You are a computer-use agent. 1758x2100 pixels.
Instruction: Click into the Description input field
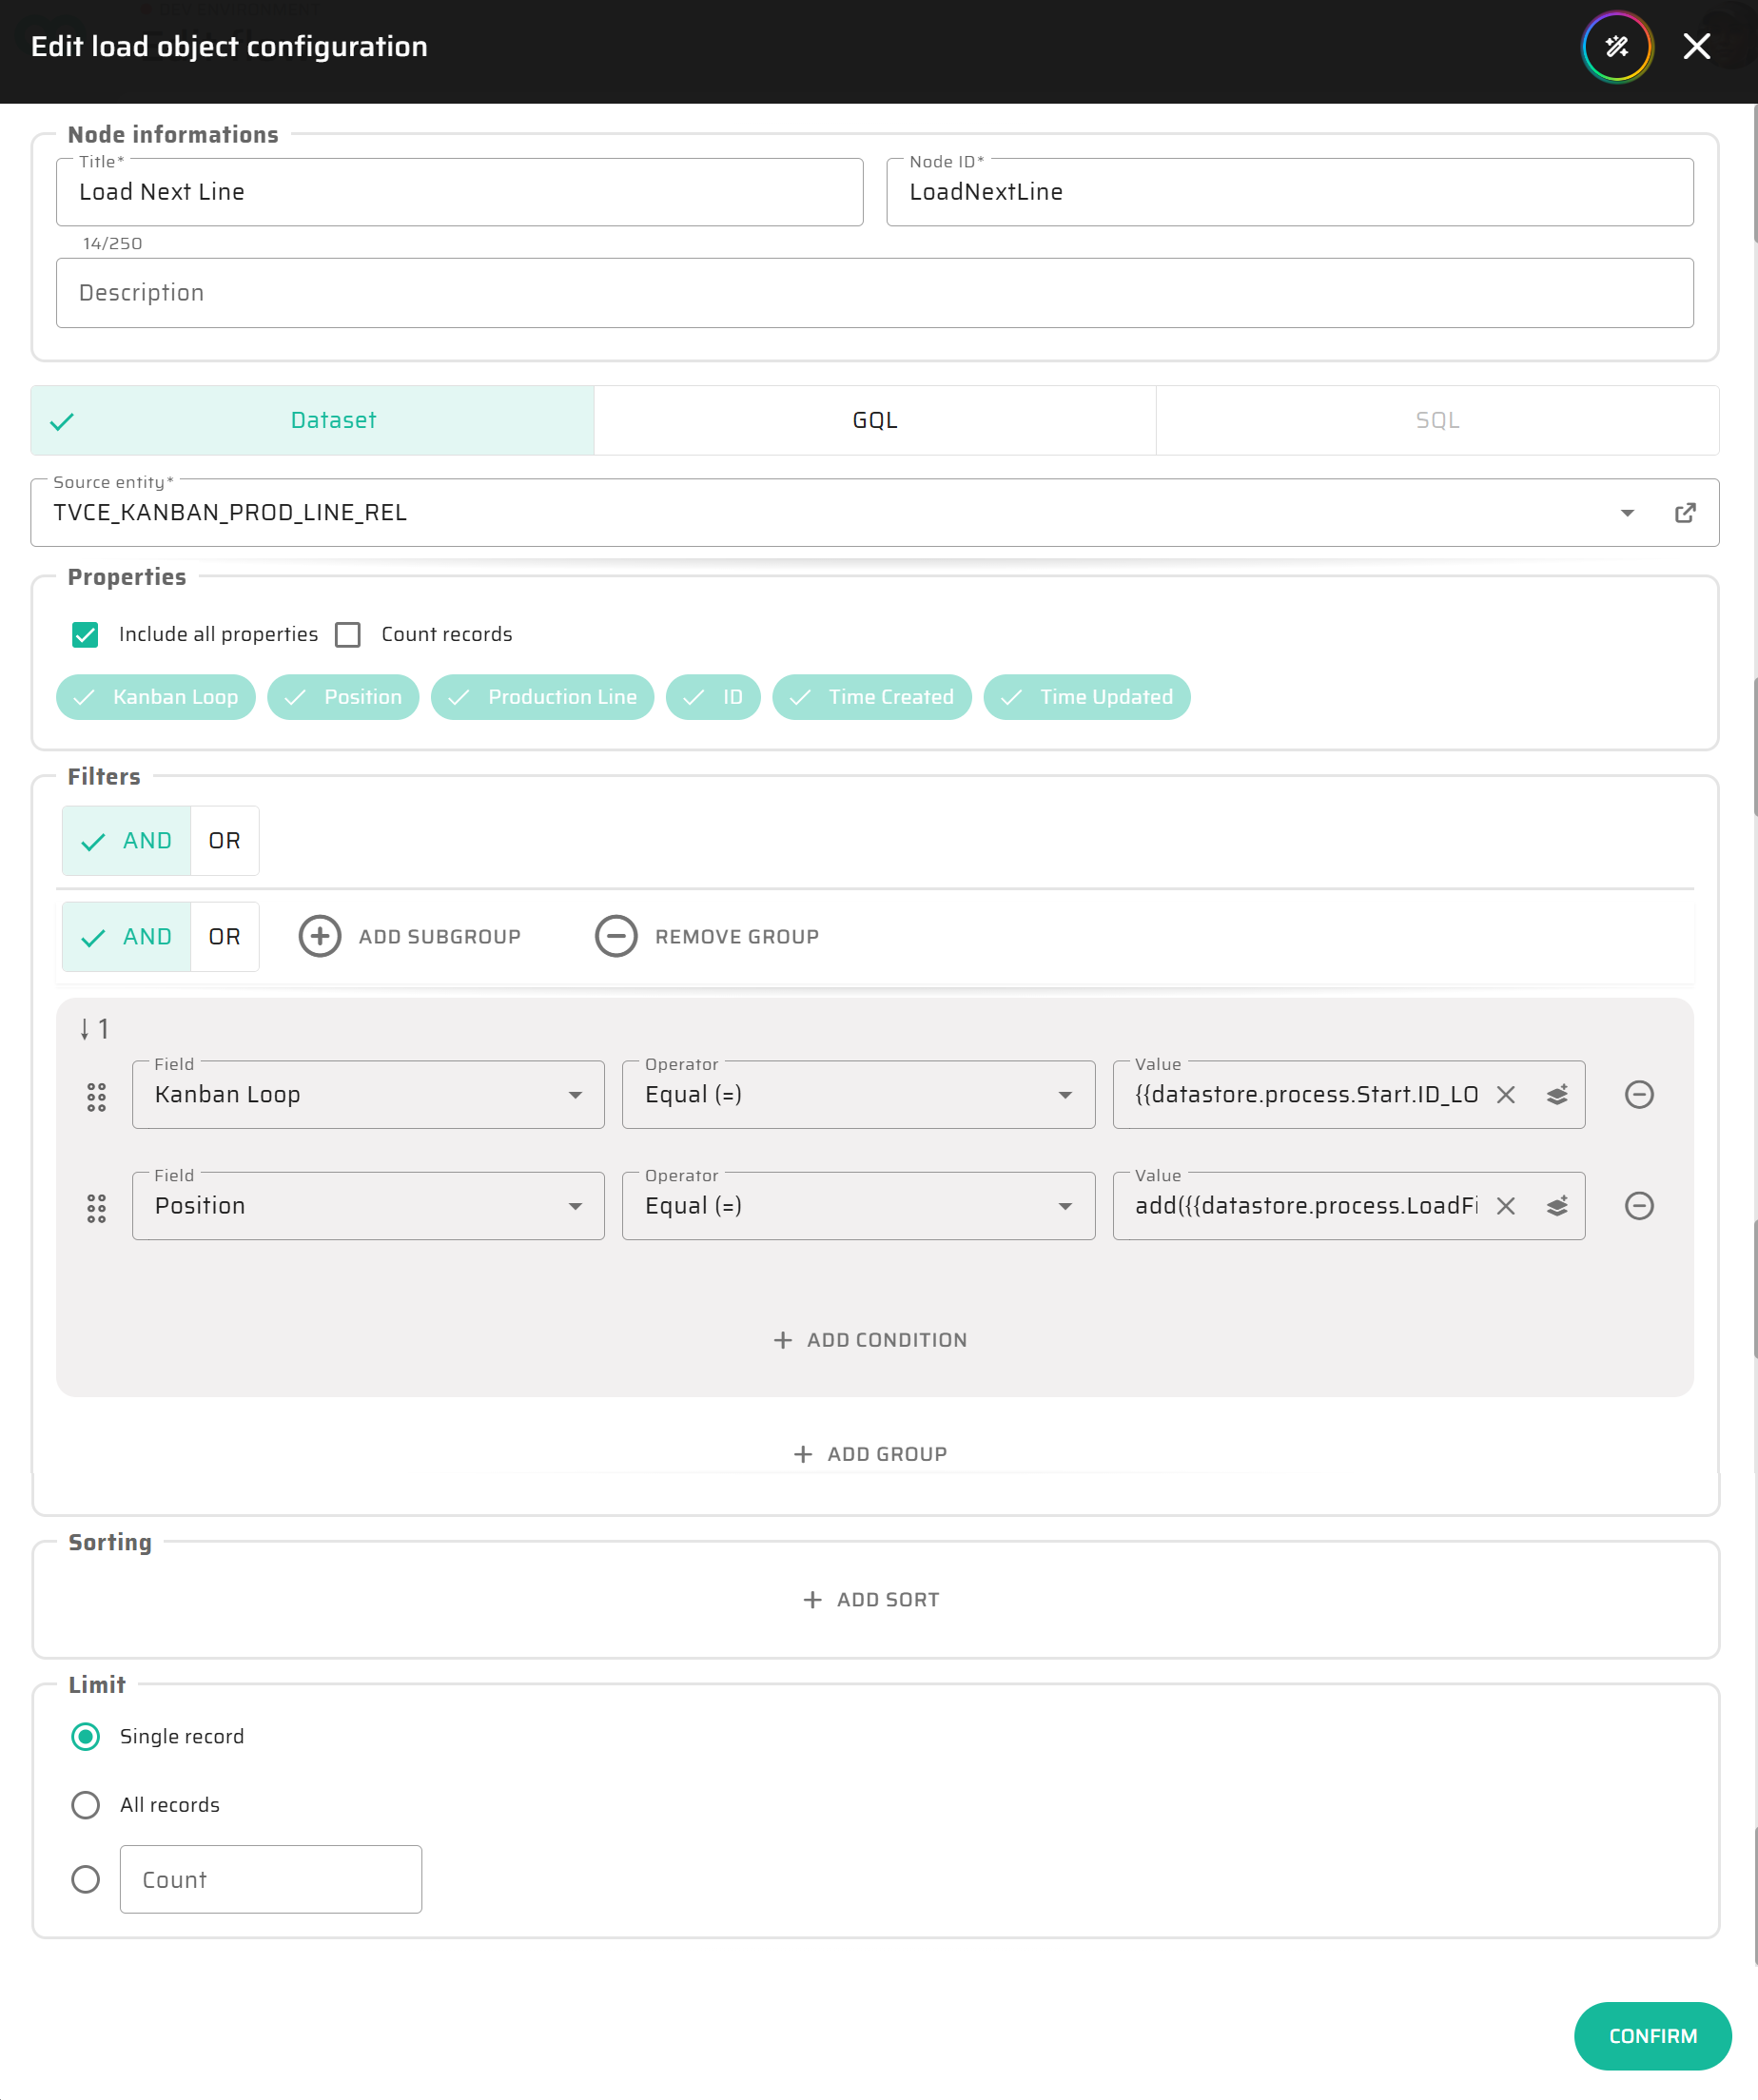click(x=874, y=293)
